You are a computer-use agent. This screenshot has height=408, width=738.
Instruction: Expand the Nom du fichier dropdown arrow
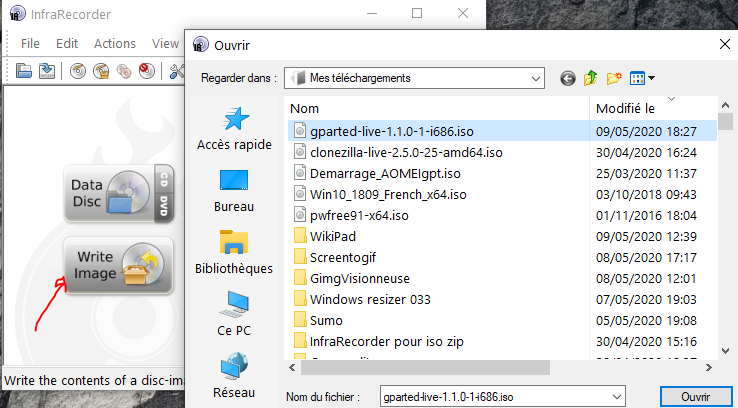point(617,397)
